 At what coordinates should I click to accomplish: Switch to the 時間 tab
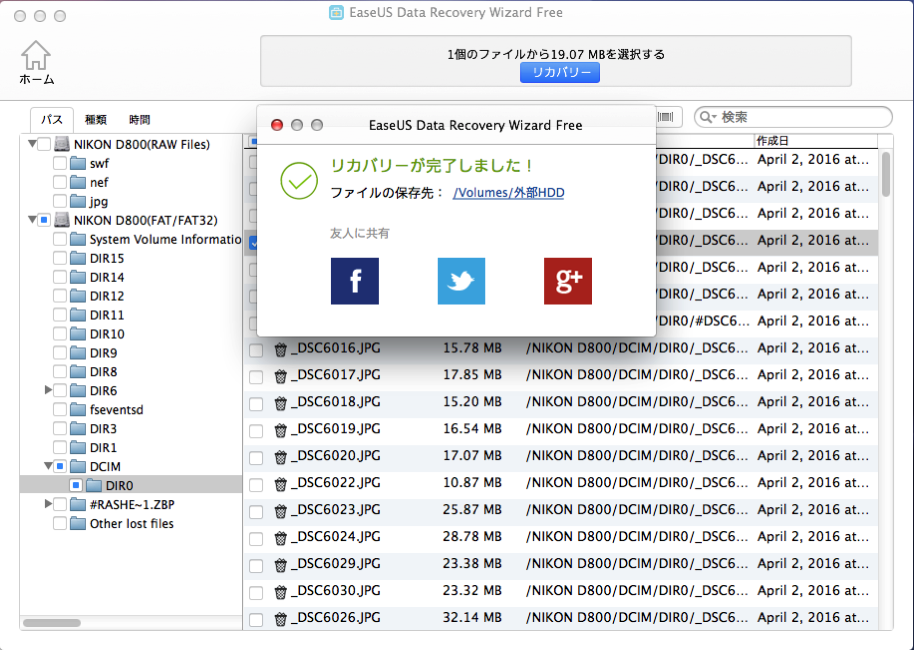tap(139, 119)
